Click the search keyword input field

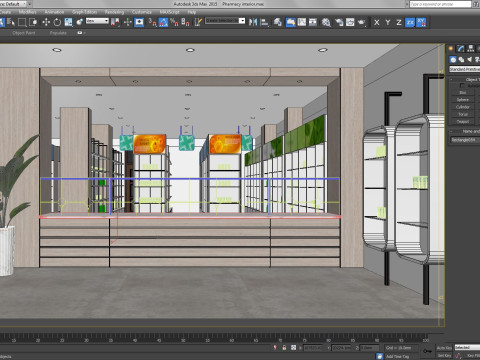tap(440, 4)
